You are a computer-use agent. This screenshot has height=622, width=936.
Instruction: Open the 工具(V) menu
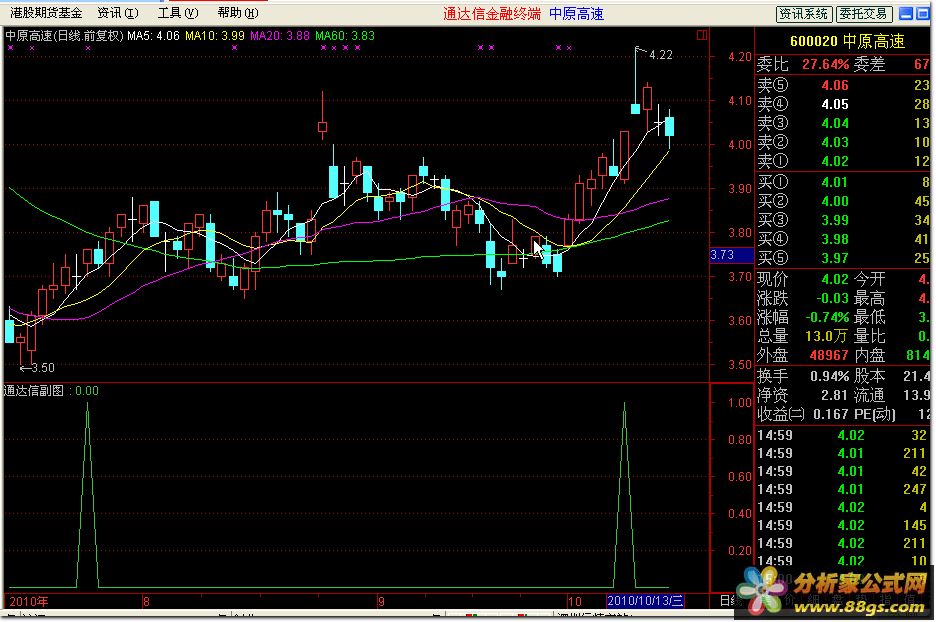(178, 13)
